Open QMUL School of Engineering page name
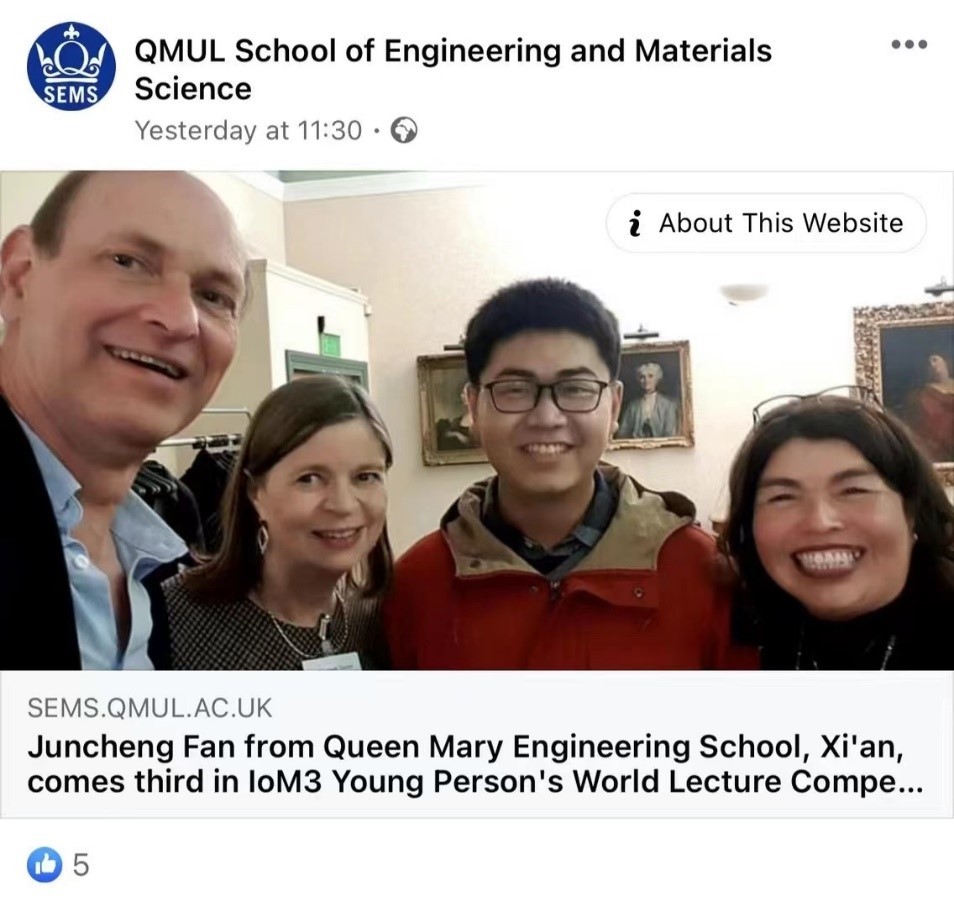The width and height of the screenshot is (954, 907). [453, 69]
